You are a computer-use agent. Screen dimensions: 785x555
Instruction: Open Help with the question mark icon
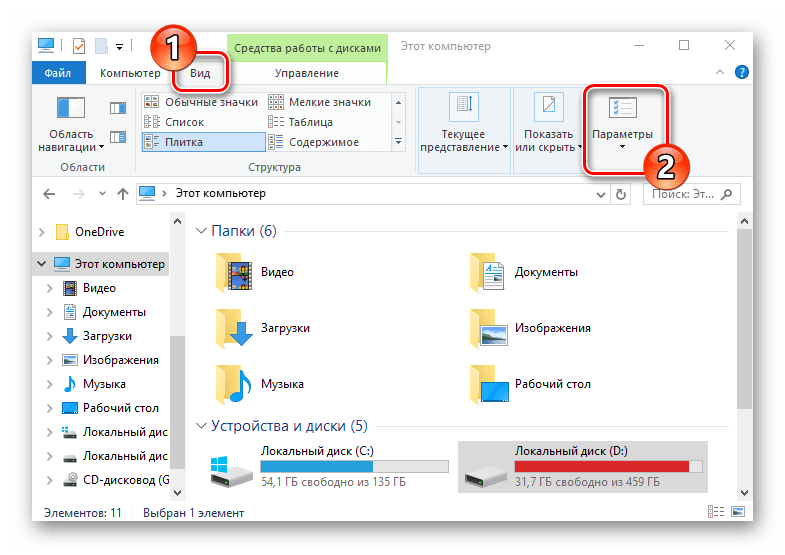click(x=741, y=72)
